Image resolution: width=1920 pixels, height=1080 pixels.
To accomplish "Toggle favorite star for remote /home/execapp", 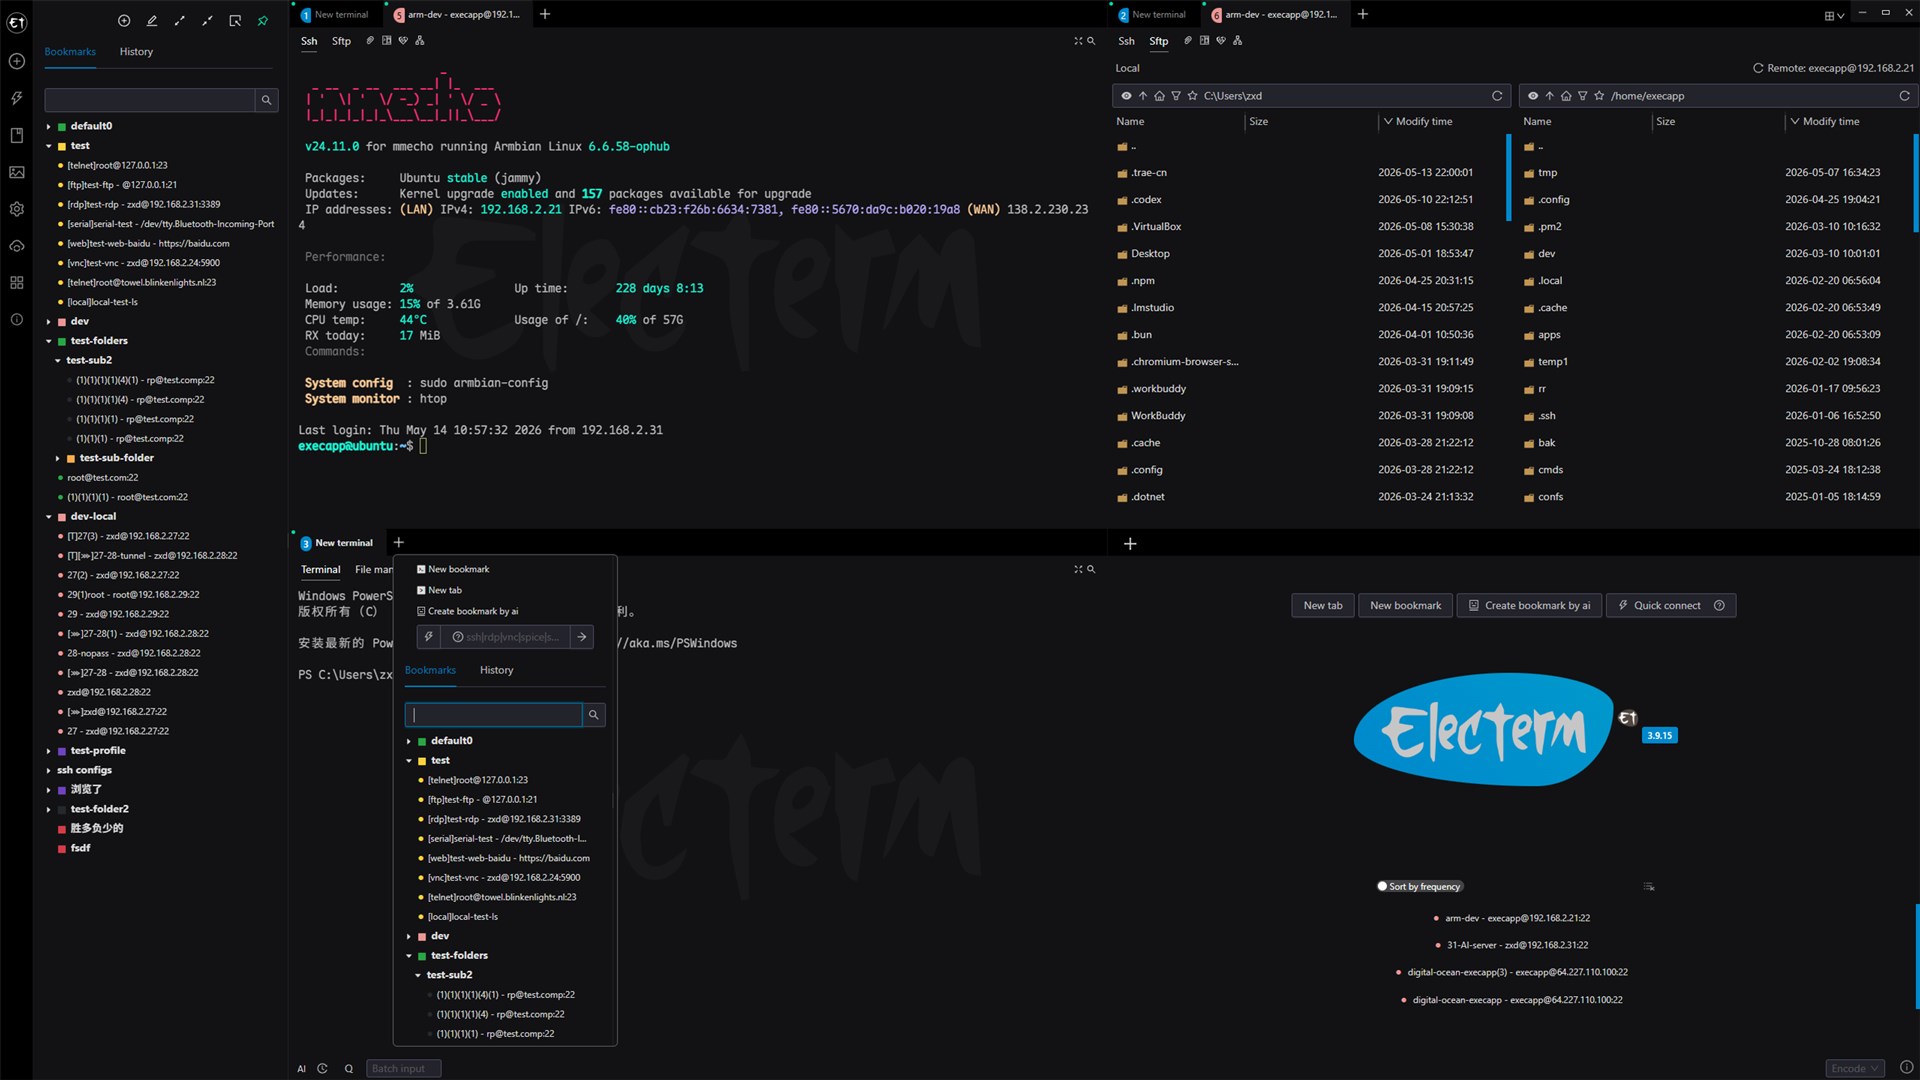I will coord(1600,96).
